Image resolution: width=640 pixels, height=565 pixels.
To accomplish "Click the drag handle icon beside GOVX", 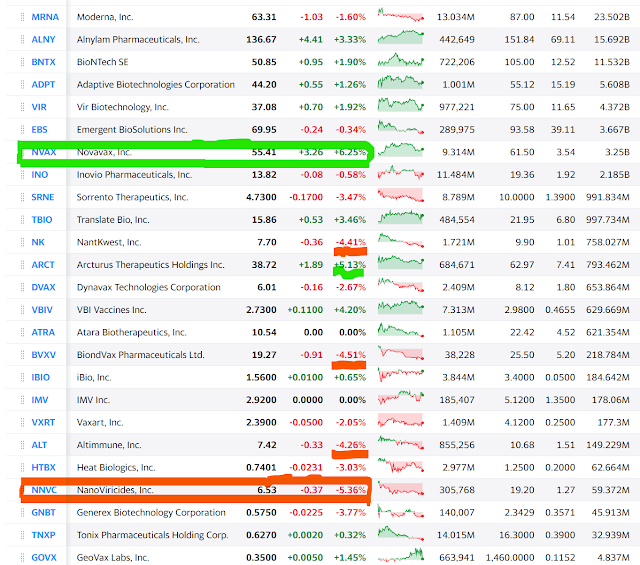I will [x=22, y=558].
